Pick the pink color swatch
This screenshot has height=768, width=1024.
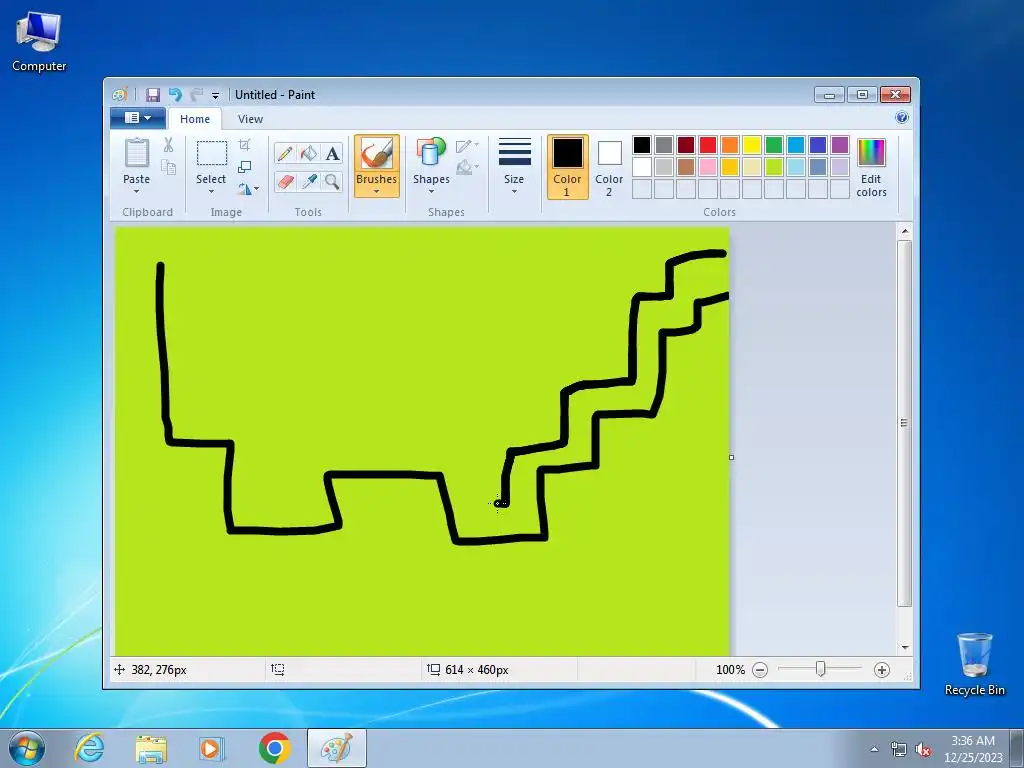tap(708, 167)
